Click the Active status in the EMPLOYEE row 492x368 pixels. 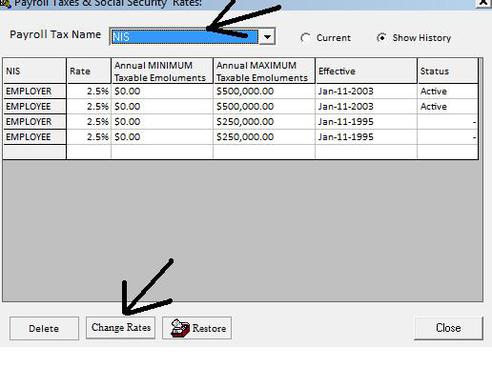tap(448, 107)
